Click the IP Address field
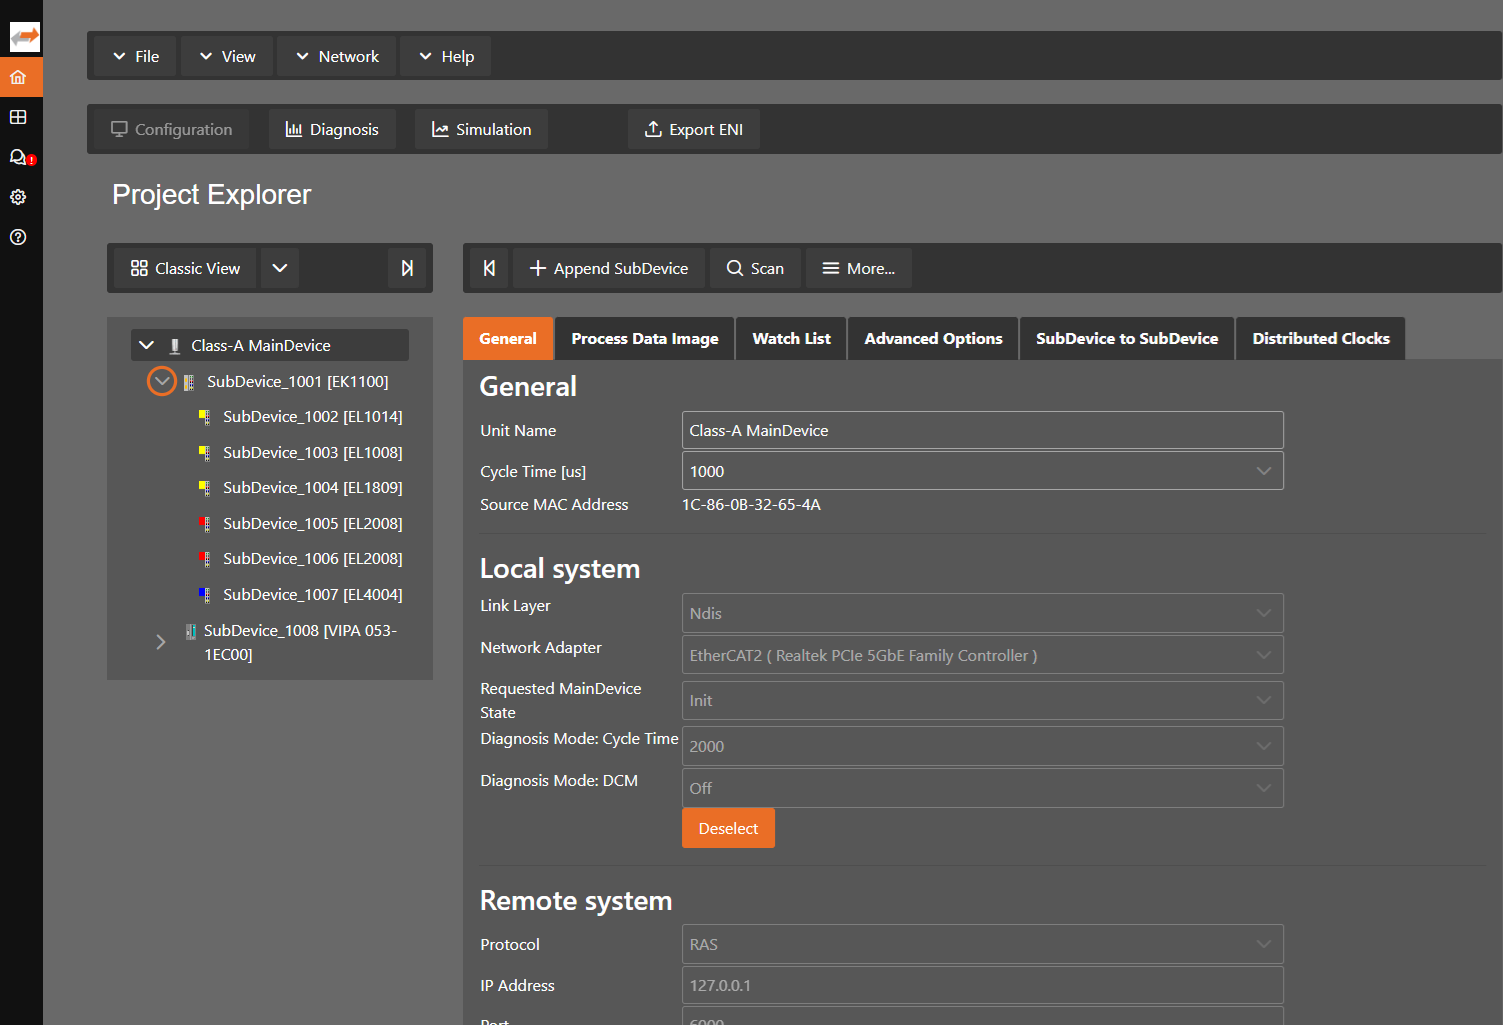 click(x=982, y=985)
